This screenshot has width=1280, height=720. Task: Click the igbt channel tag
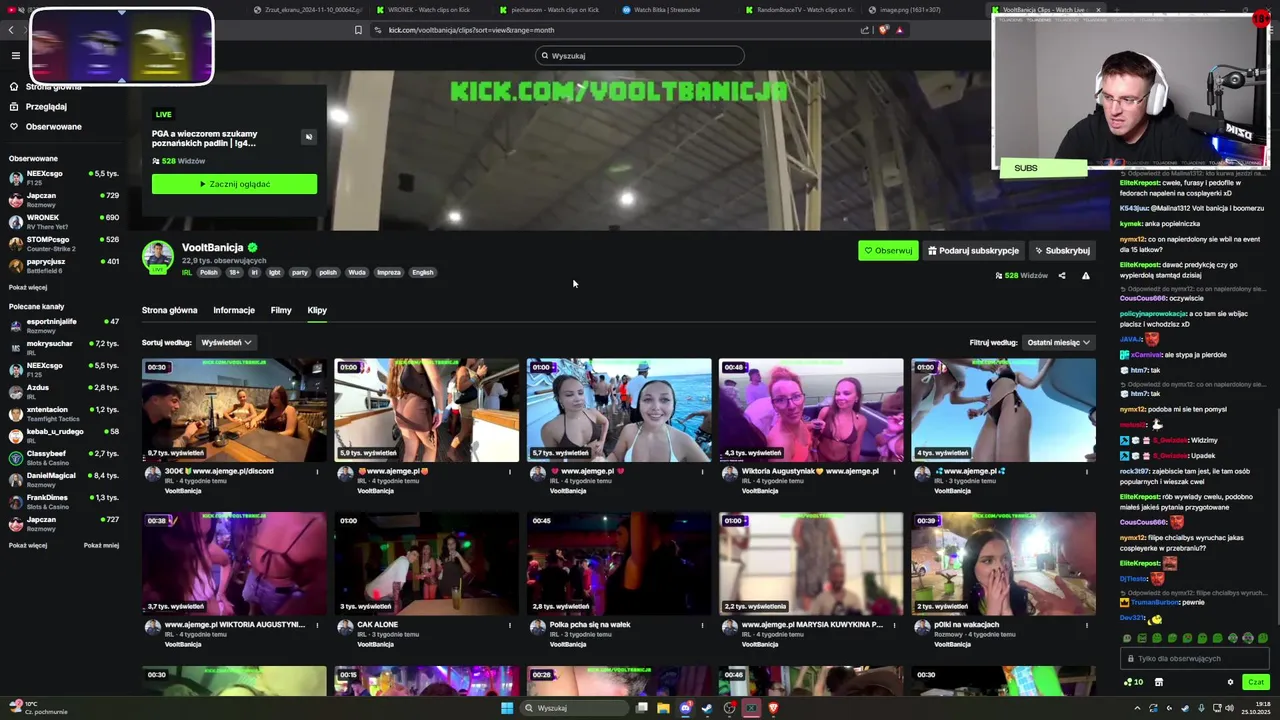click(x=274, y=273)
